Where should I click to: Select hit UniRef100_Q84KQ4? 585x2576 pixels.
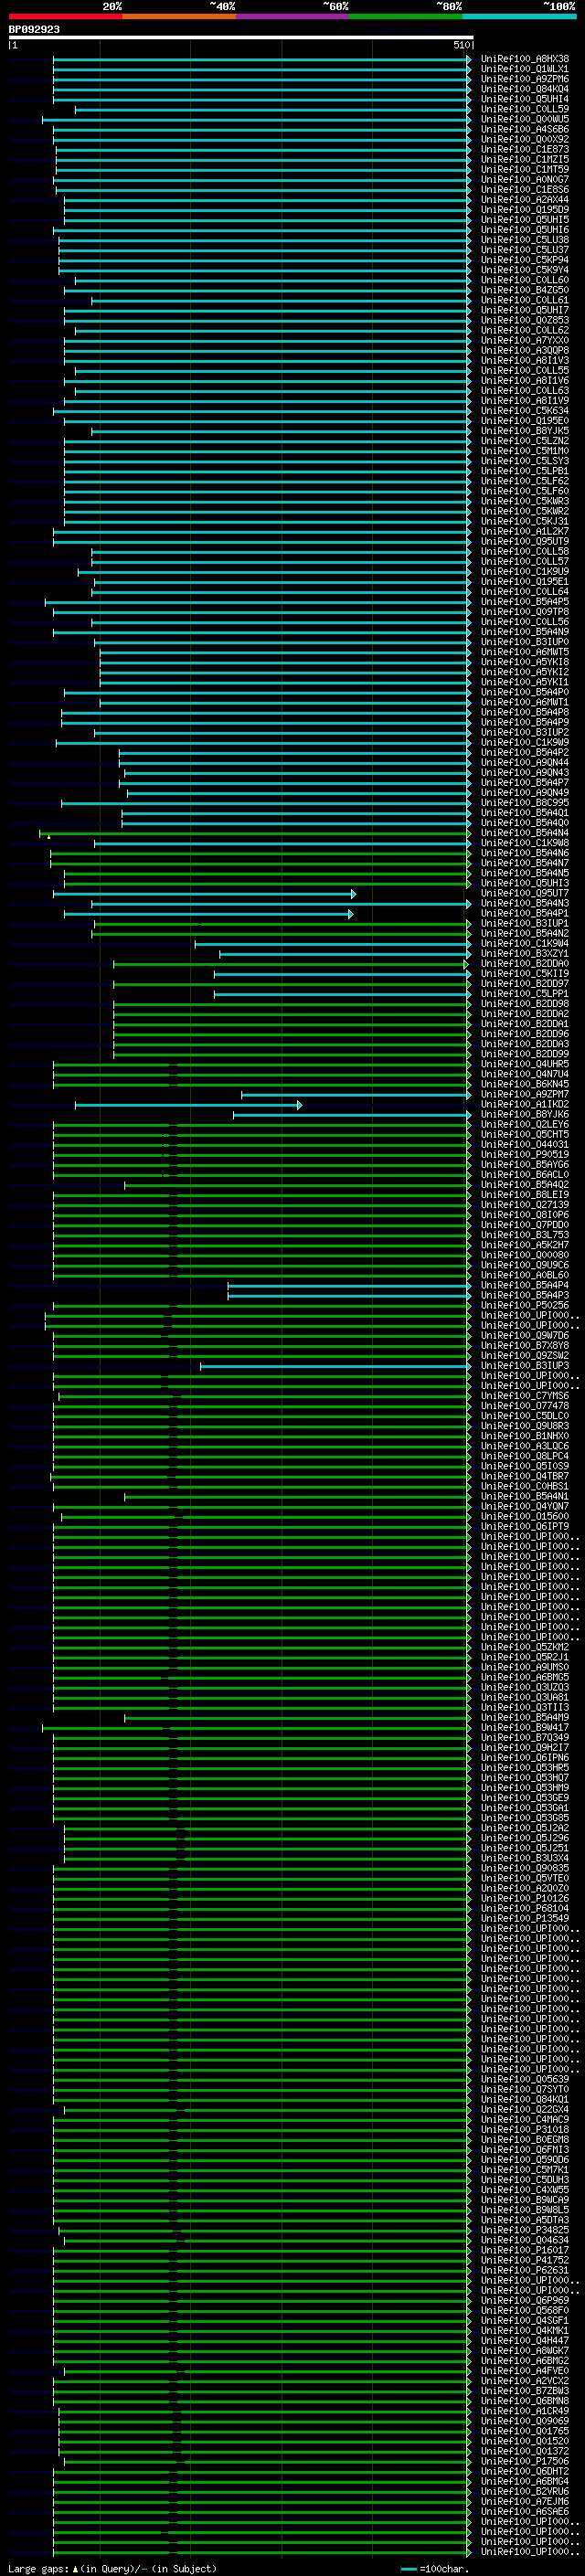[525, 89]
